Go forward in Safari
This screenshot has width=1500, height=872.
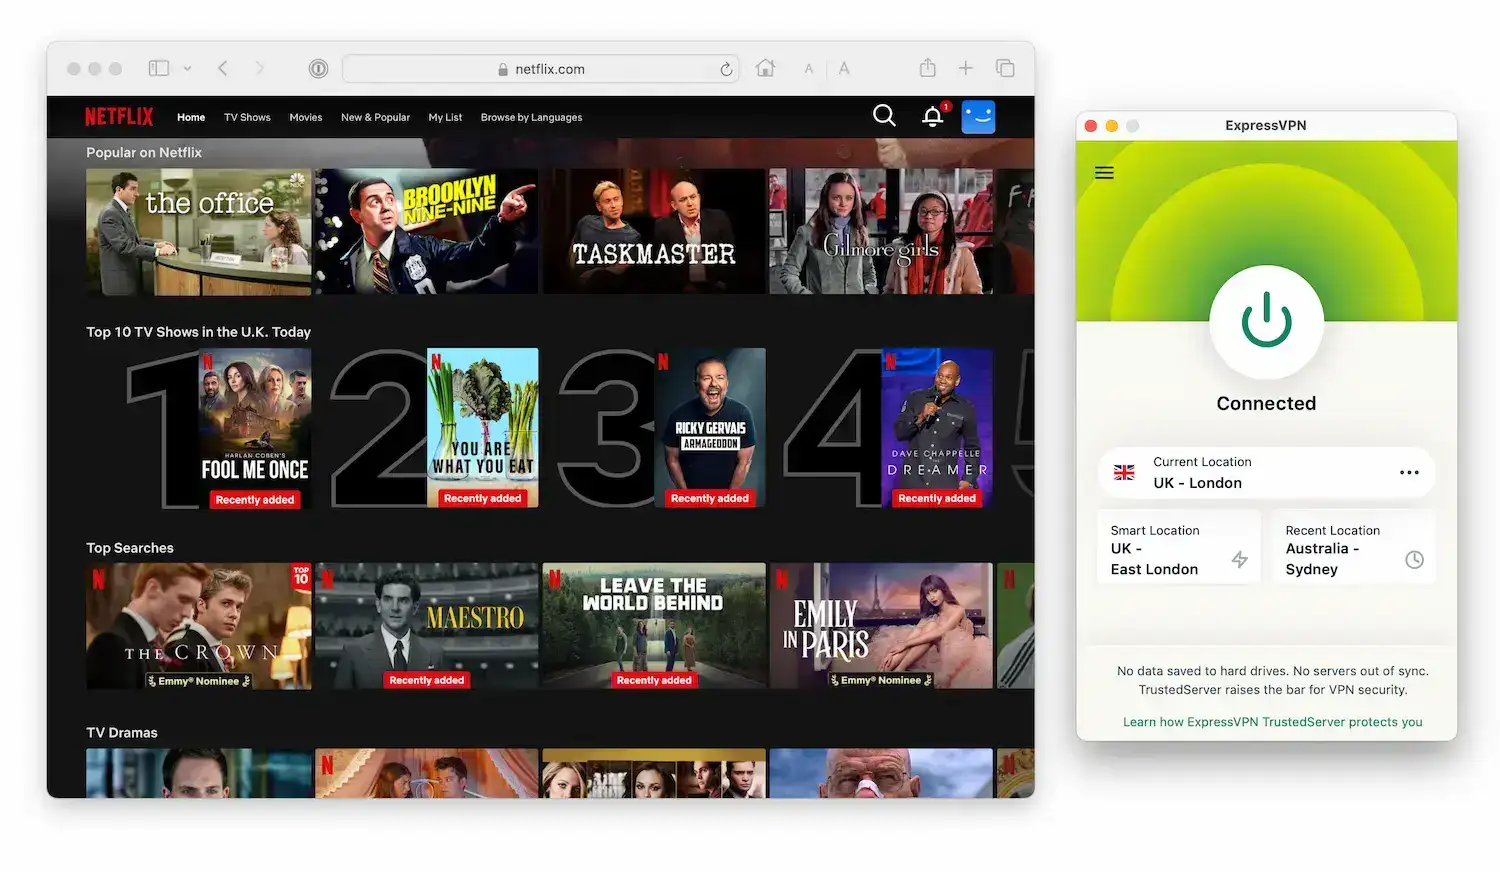click(260, 68)
